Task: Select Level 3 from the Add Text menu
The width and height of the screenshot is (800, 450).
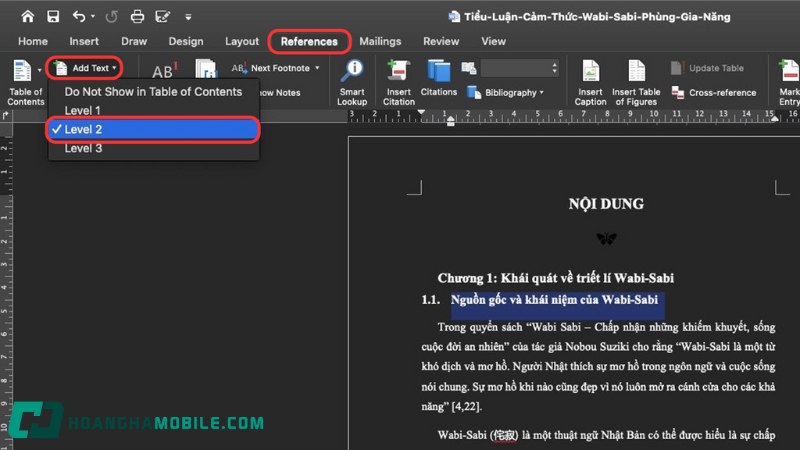Action: (x=153, y=148)
